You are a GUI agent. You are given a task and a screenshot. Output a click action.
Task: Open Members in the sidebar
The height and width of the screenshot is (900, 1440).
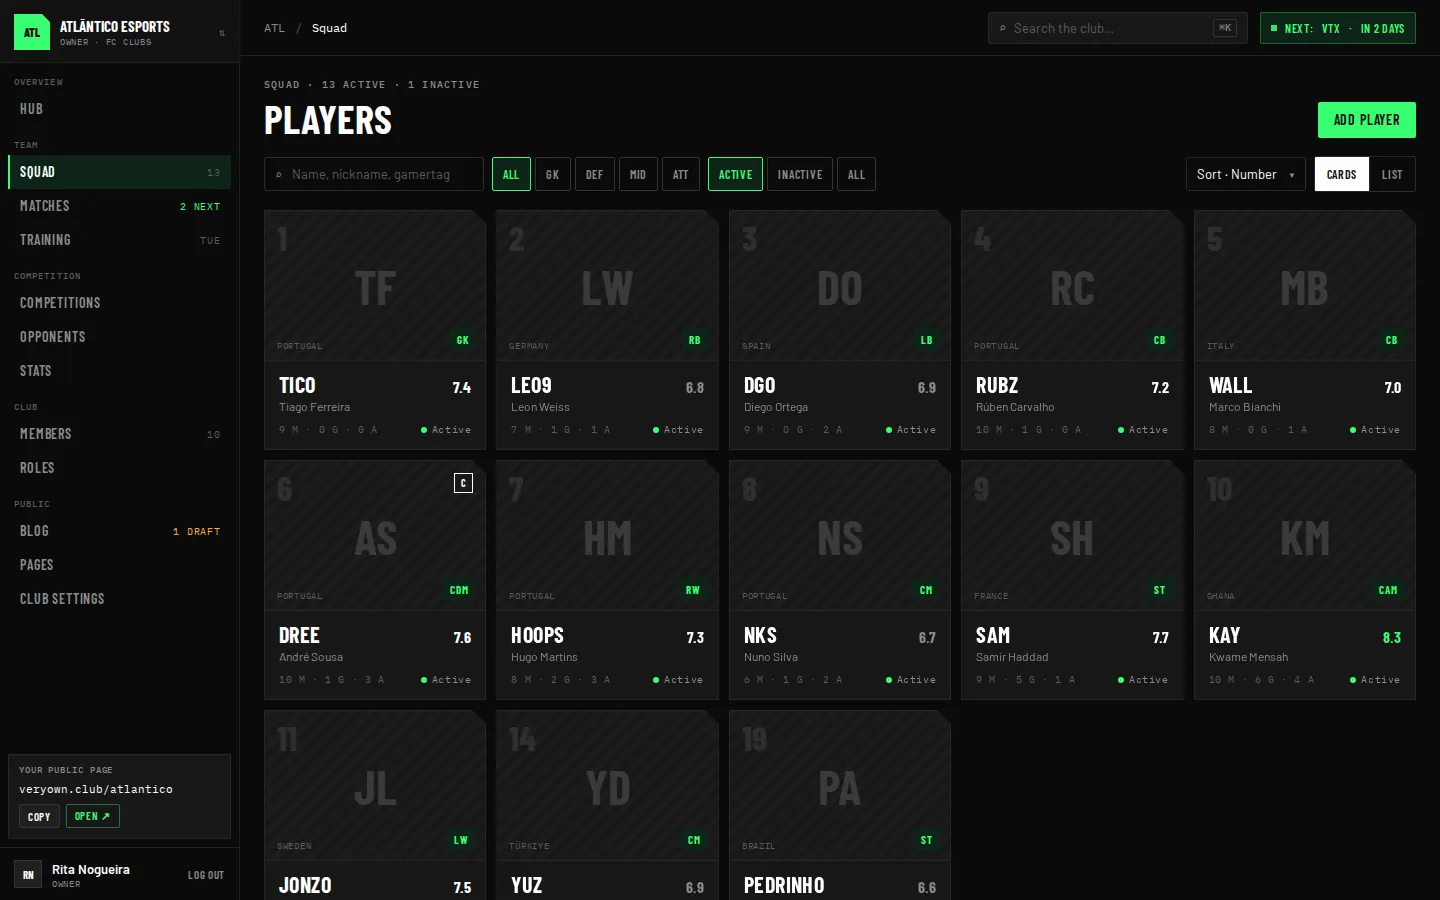pyautogui.click(x=119, y=434)
